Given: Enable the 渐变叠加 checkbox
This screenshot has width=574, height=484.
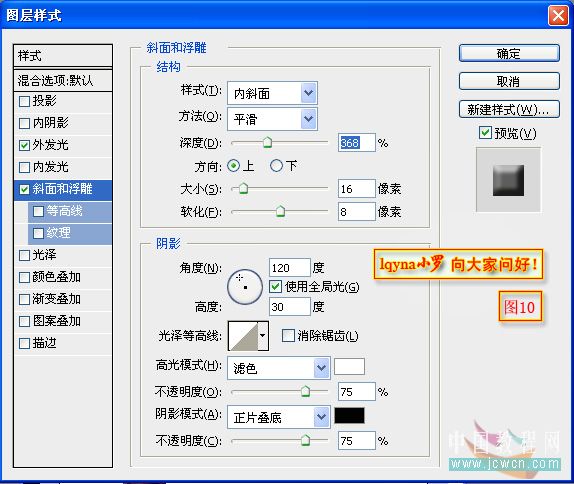Looking at the screenshot, I should pos(24,299).
